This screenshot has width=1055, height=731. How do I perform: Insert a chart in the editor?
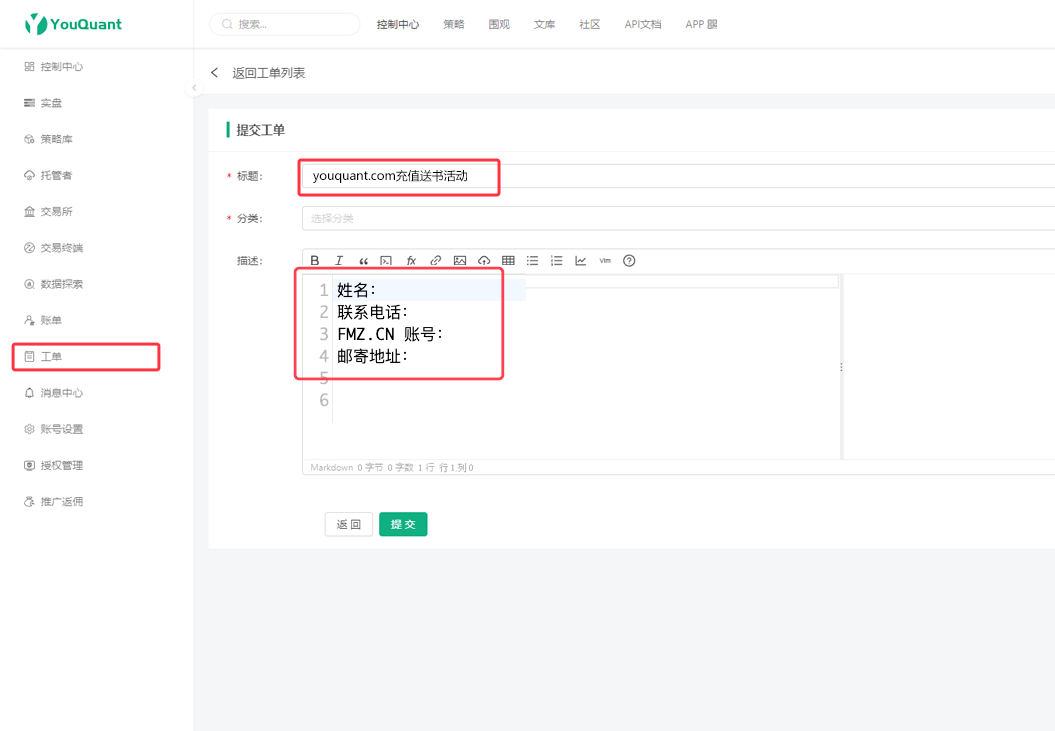[x=581, y=260]
